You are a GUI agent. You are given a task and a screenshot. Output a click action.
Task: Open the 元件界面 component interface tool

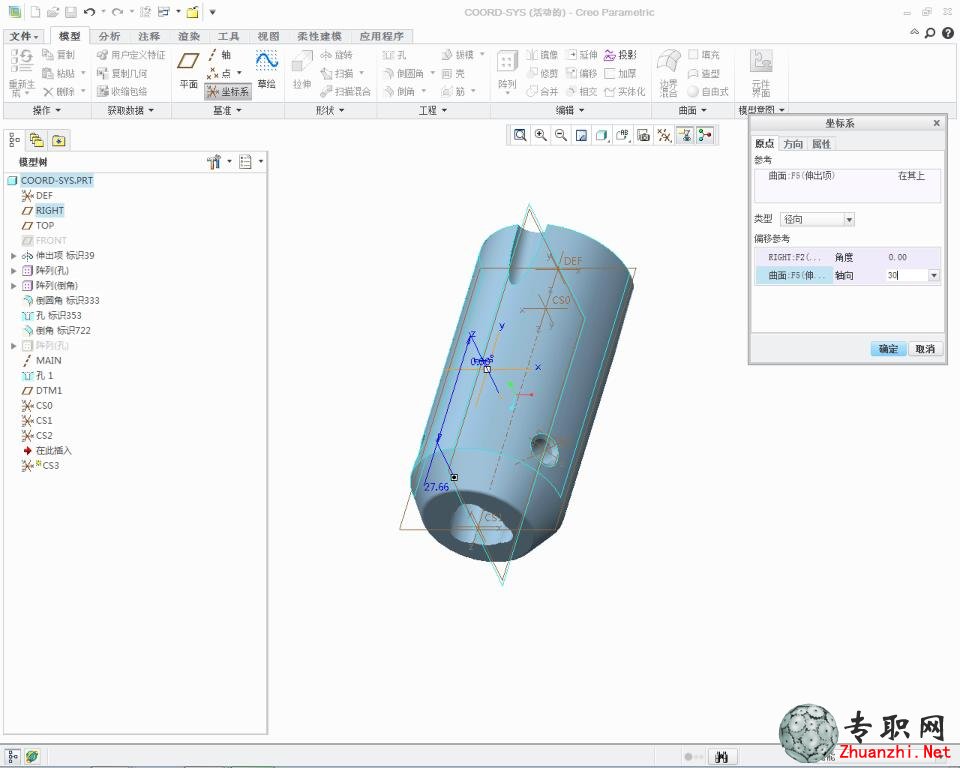point(761,73)
